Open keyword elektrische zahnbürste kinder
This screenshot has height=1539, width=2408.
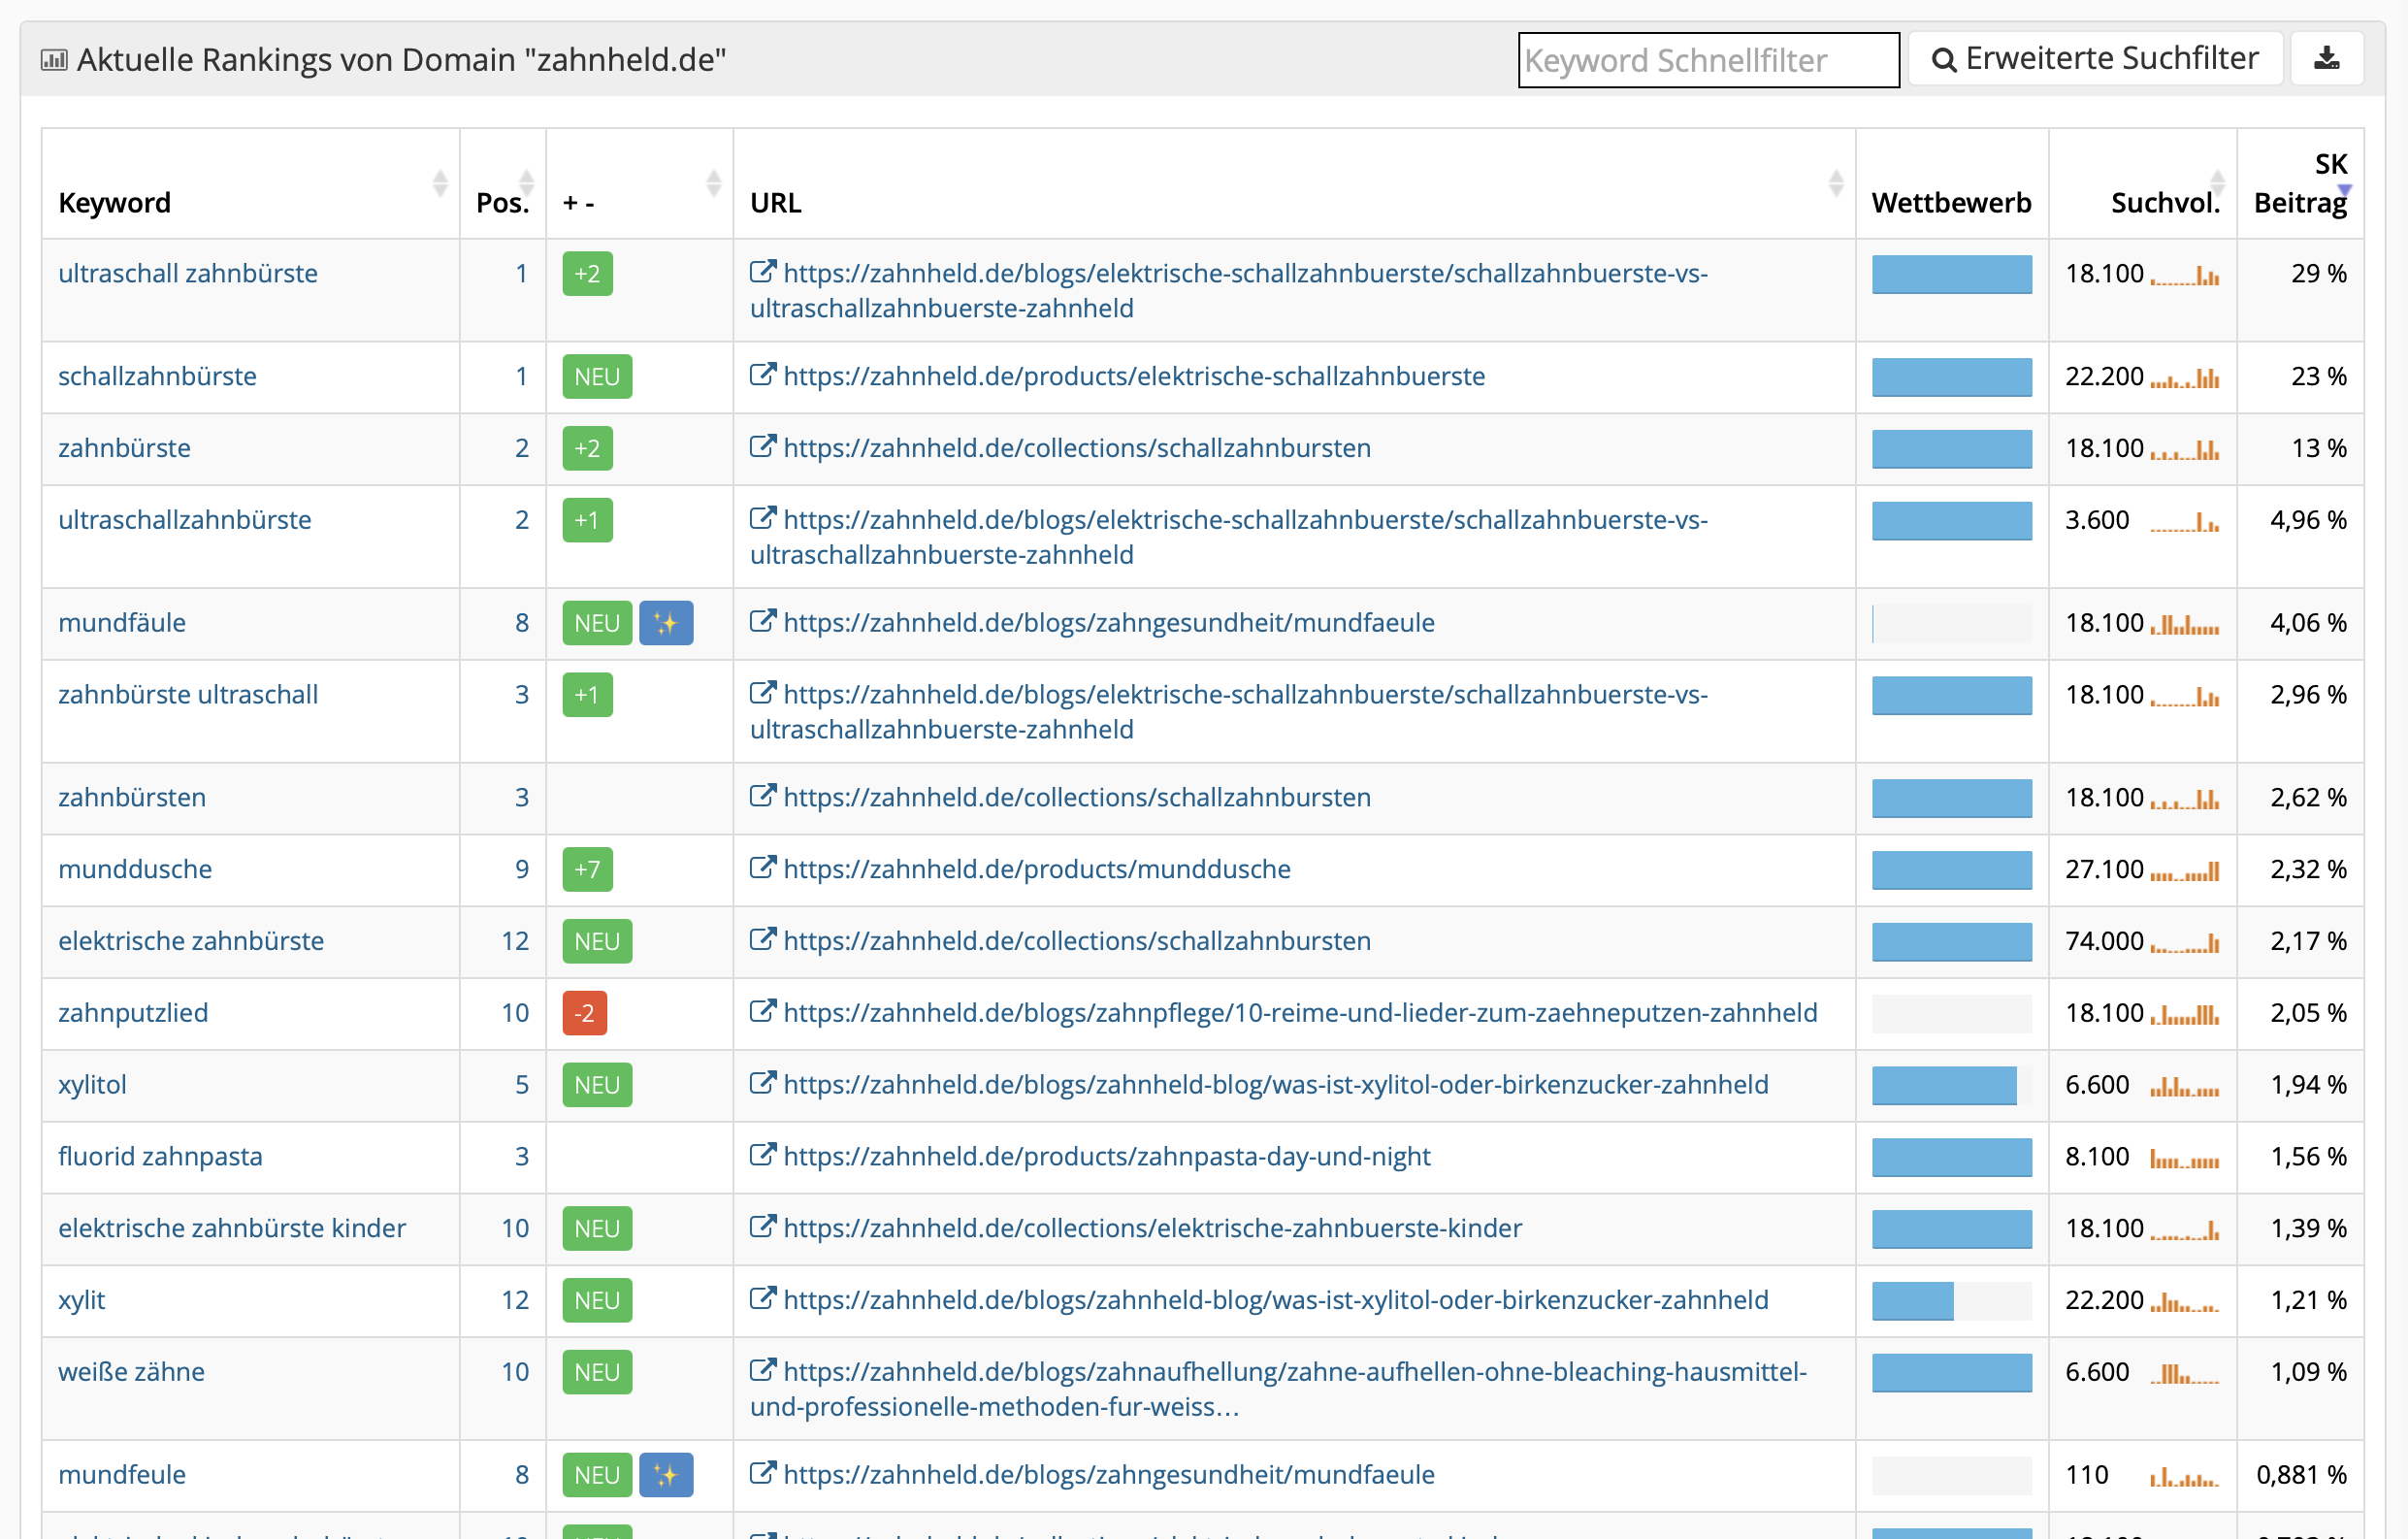click(232, 1228)
